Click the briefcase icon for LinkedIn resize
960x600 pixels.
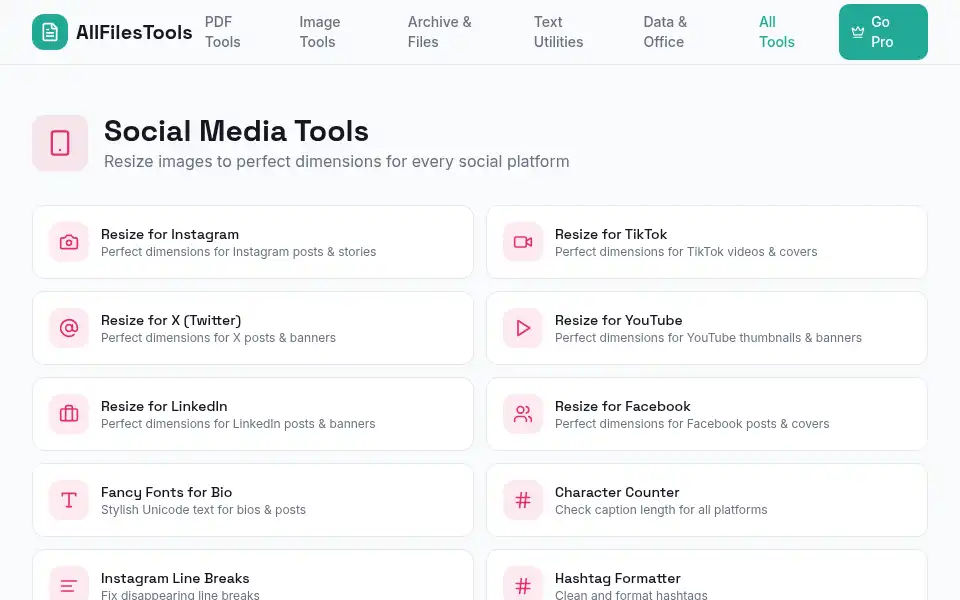[x=69, y=414]
